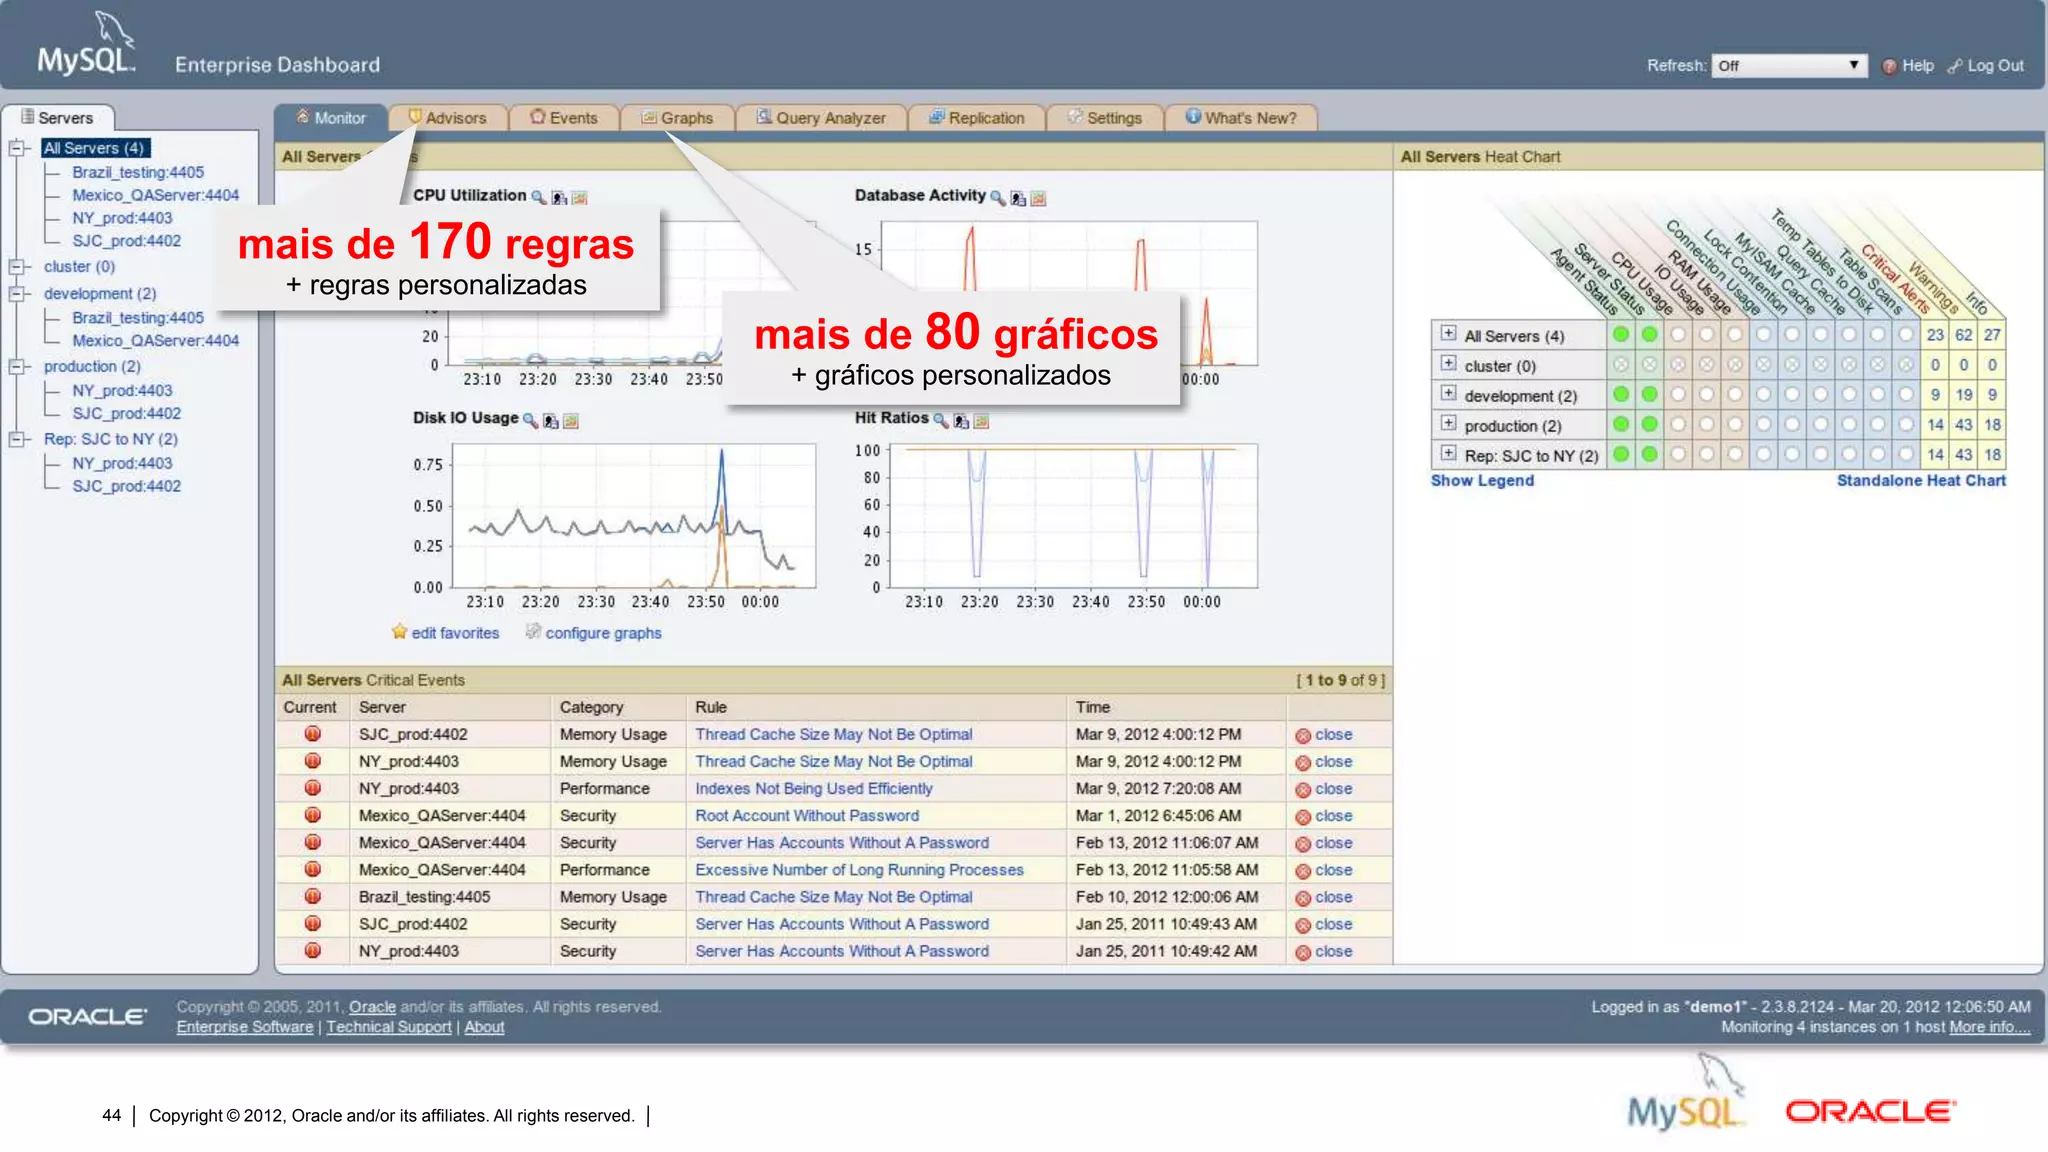Click the Disk IO Usage graph
The image size is (2048, 1152).
(634, 516)
